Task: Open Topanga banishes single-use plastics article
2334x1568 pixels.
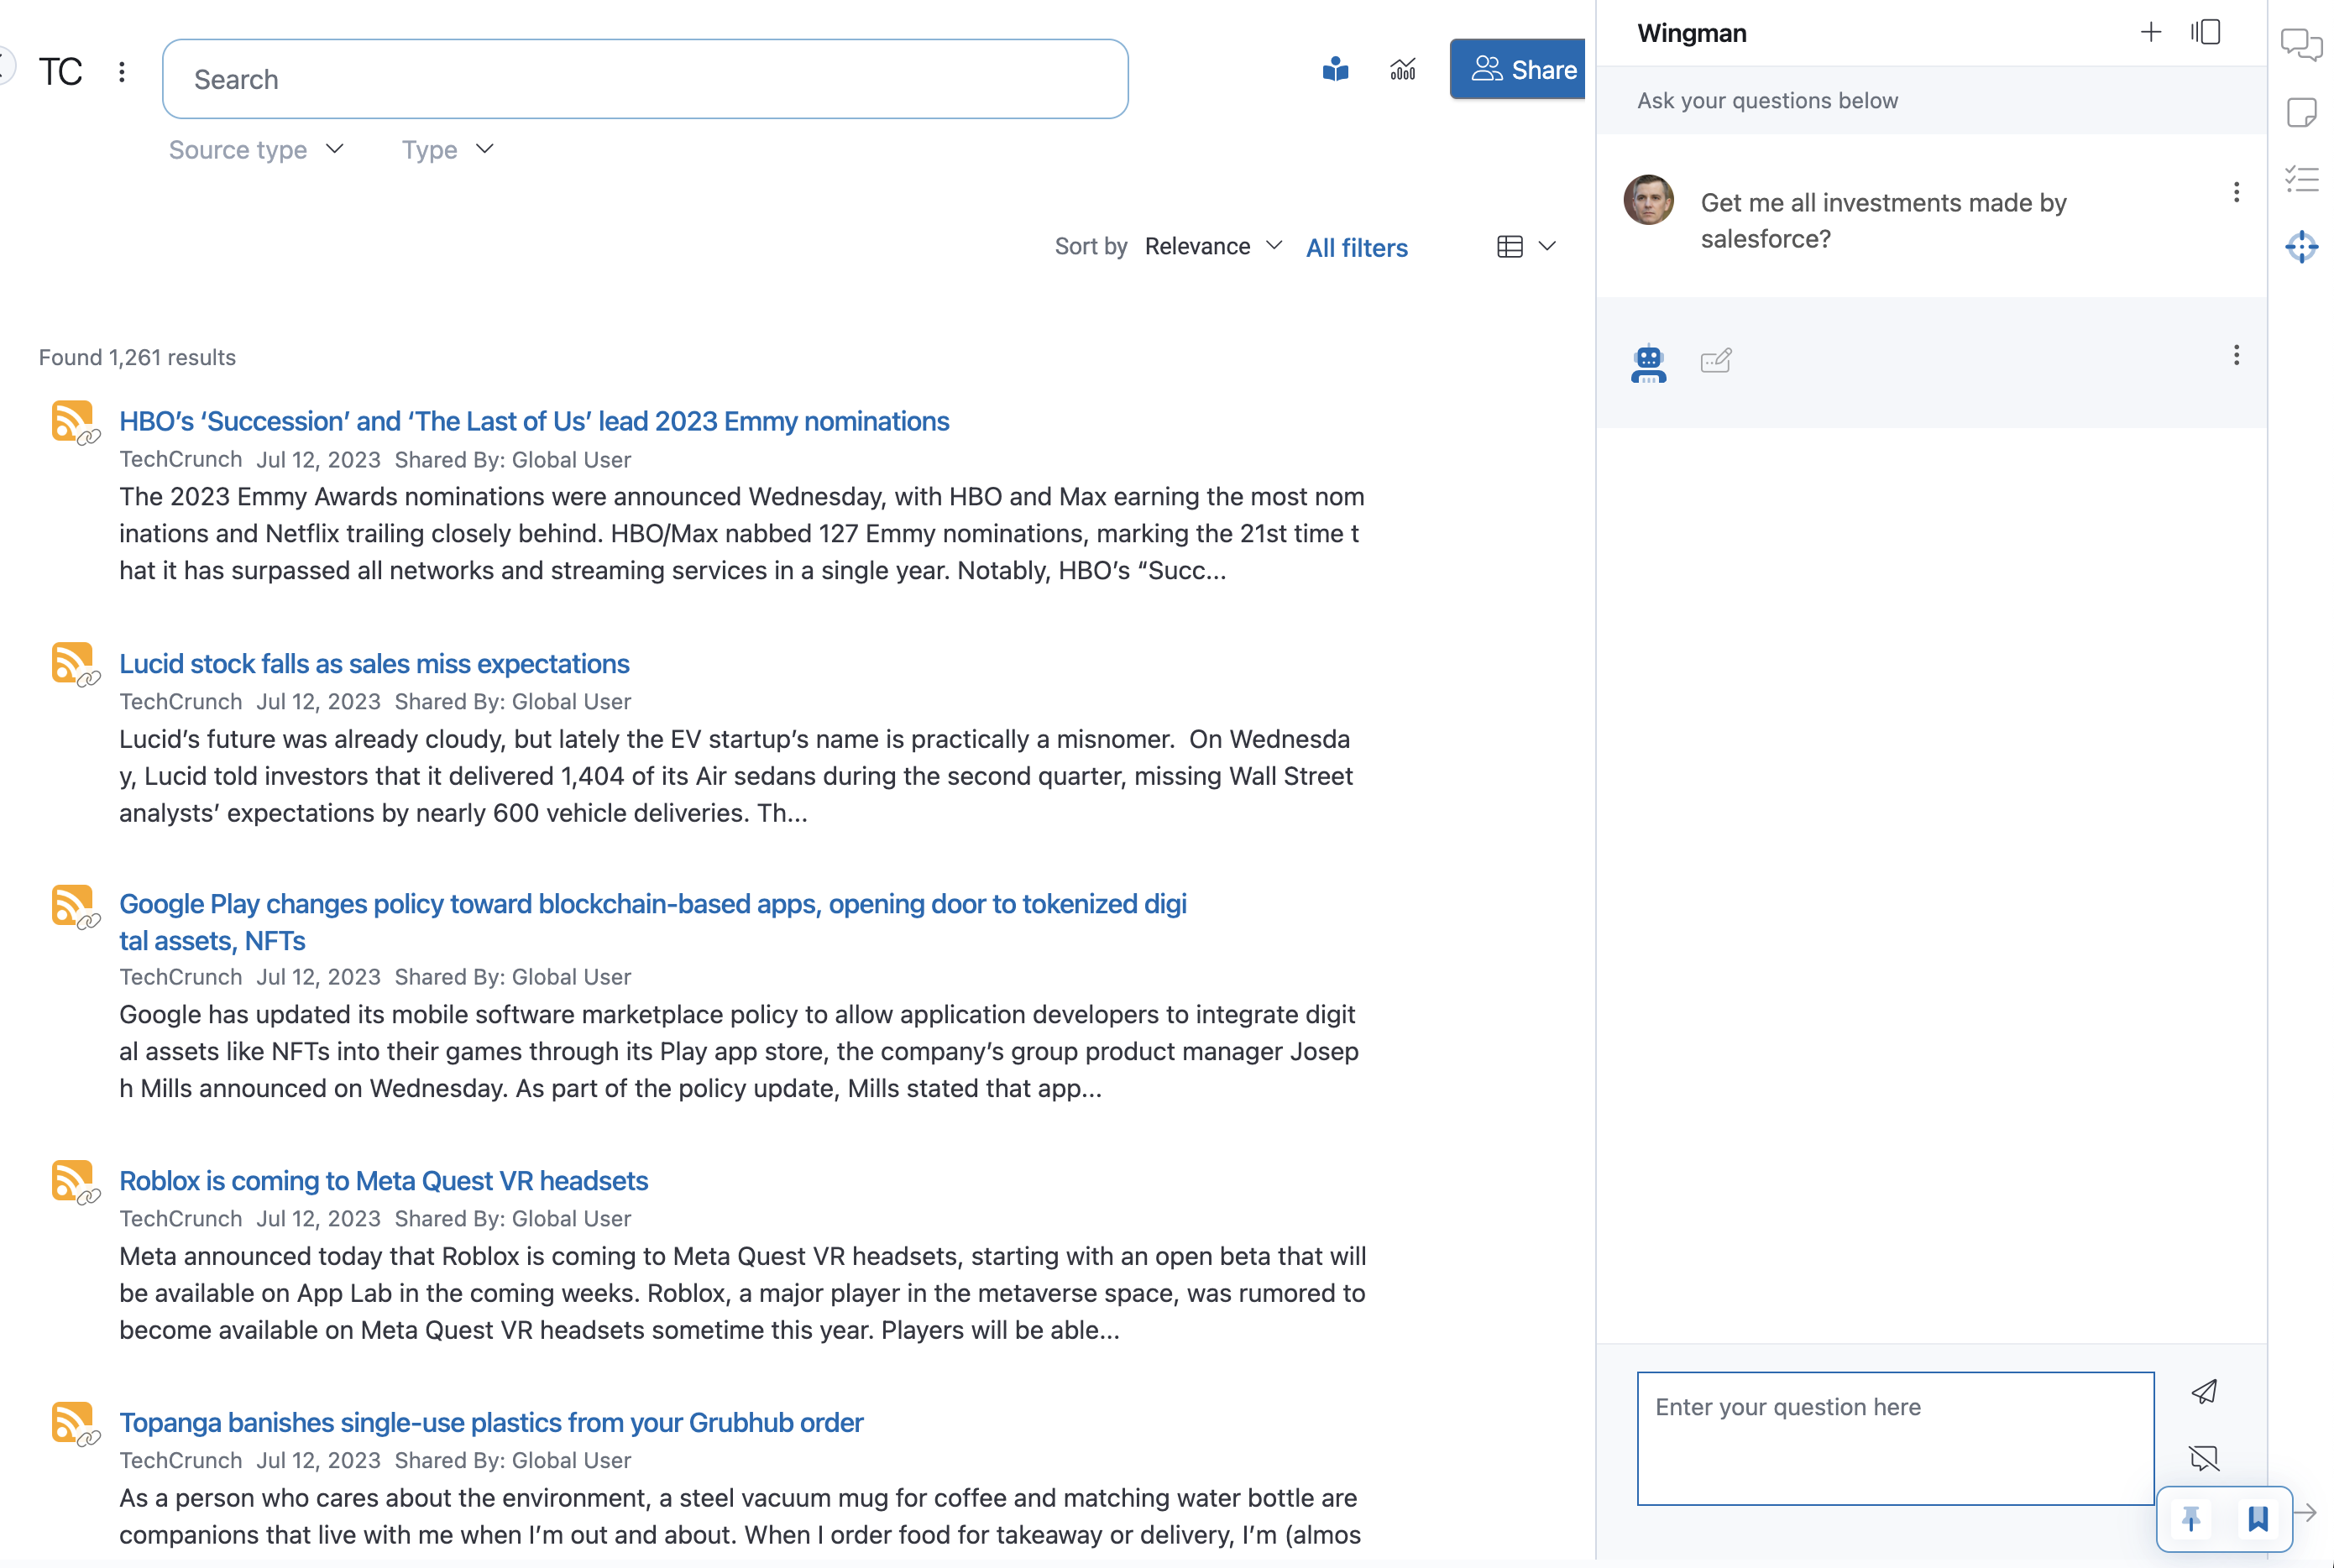Action: coord(491,1422)
